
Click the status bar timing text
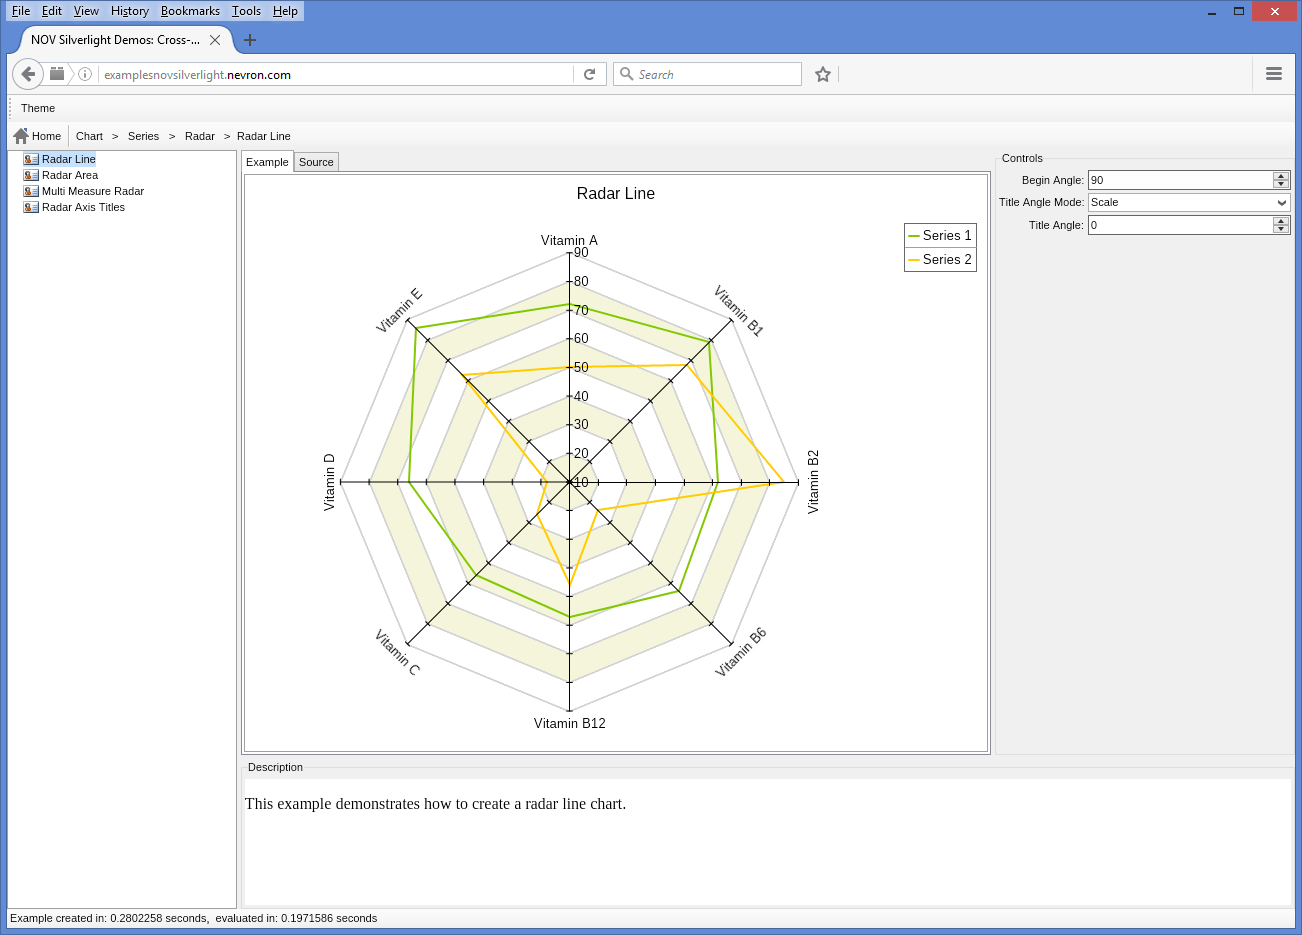coord(193,918)
